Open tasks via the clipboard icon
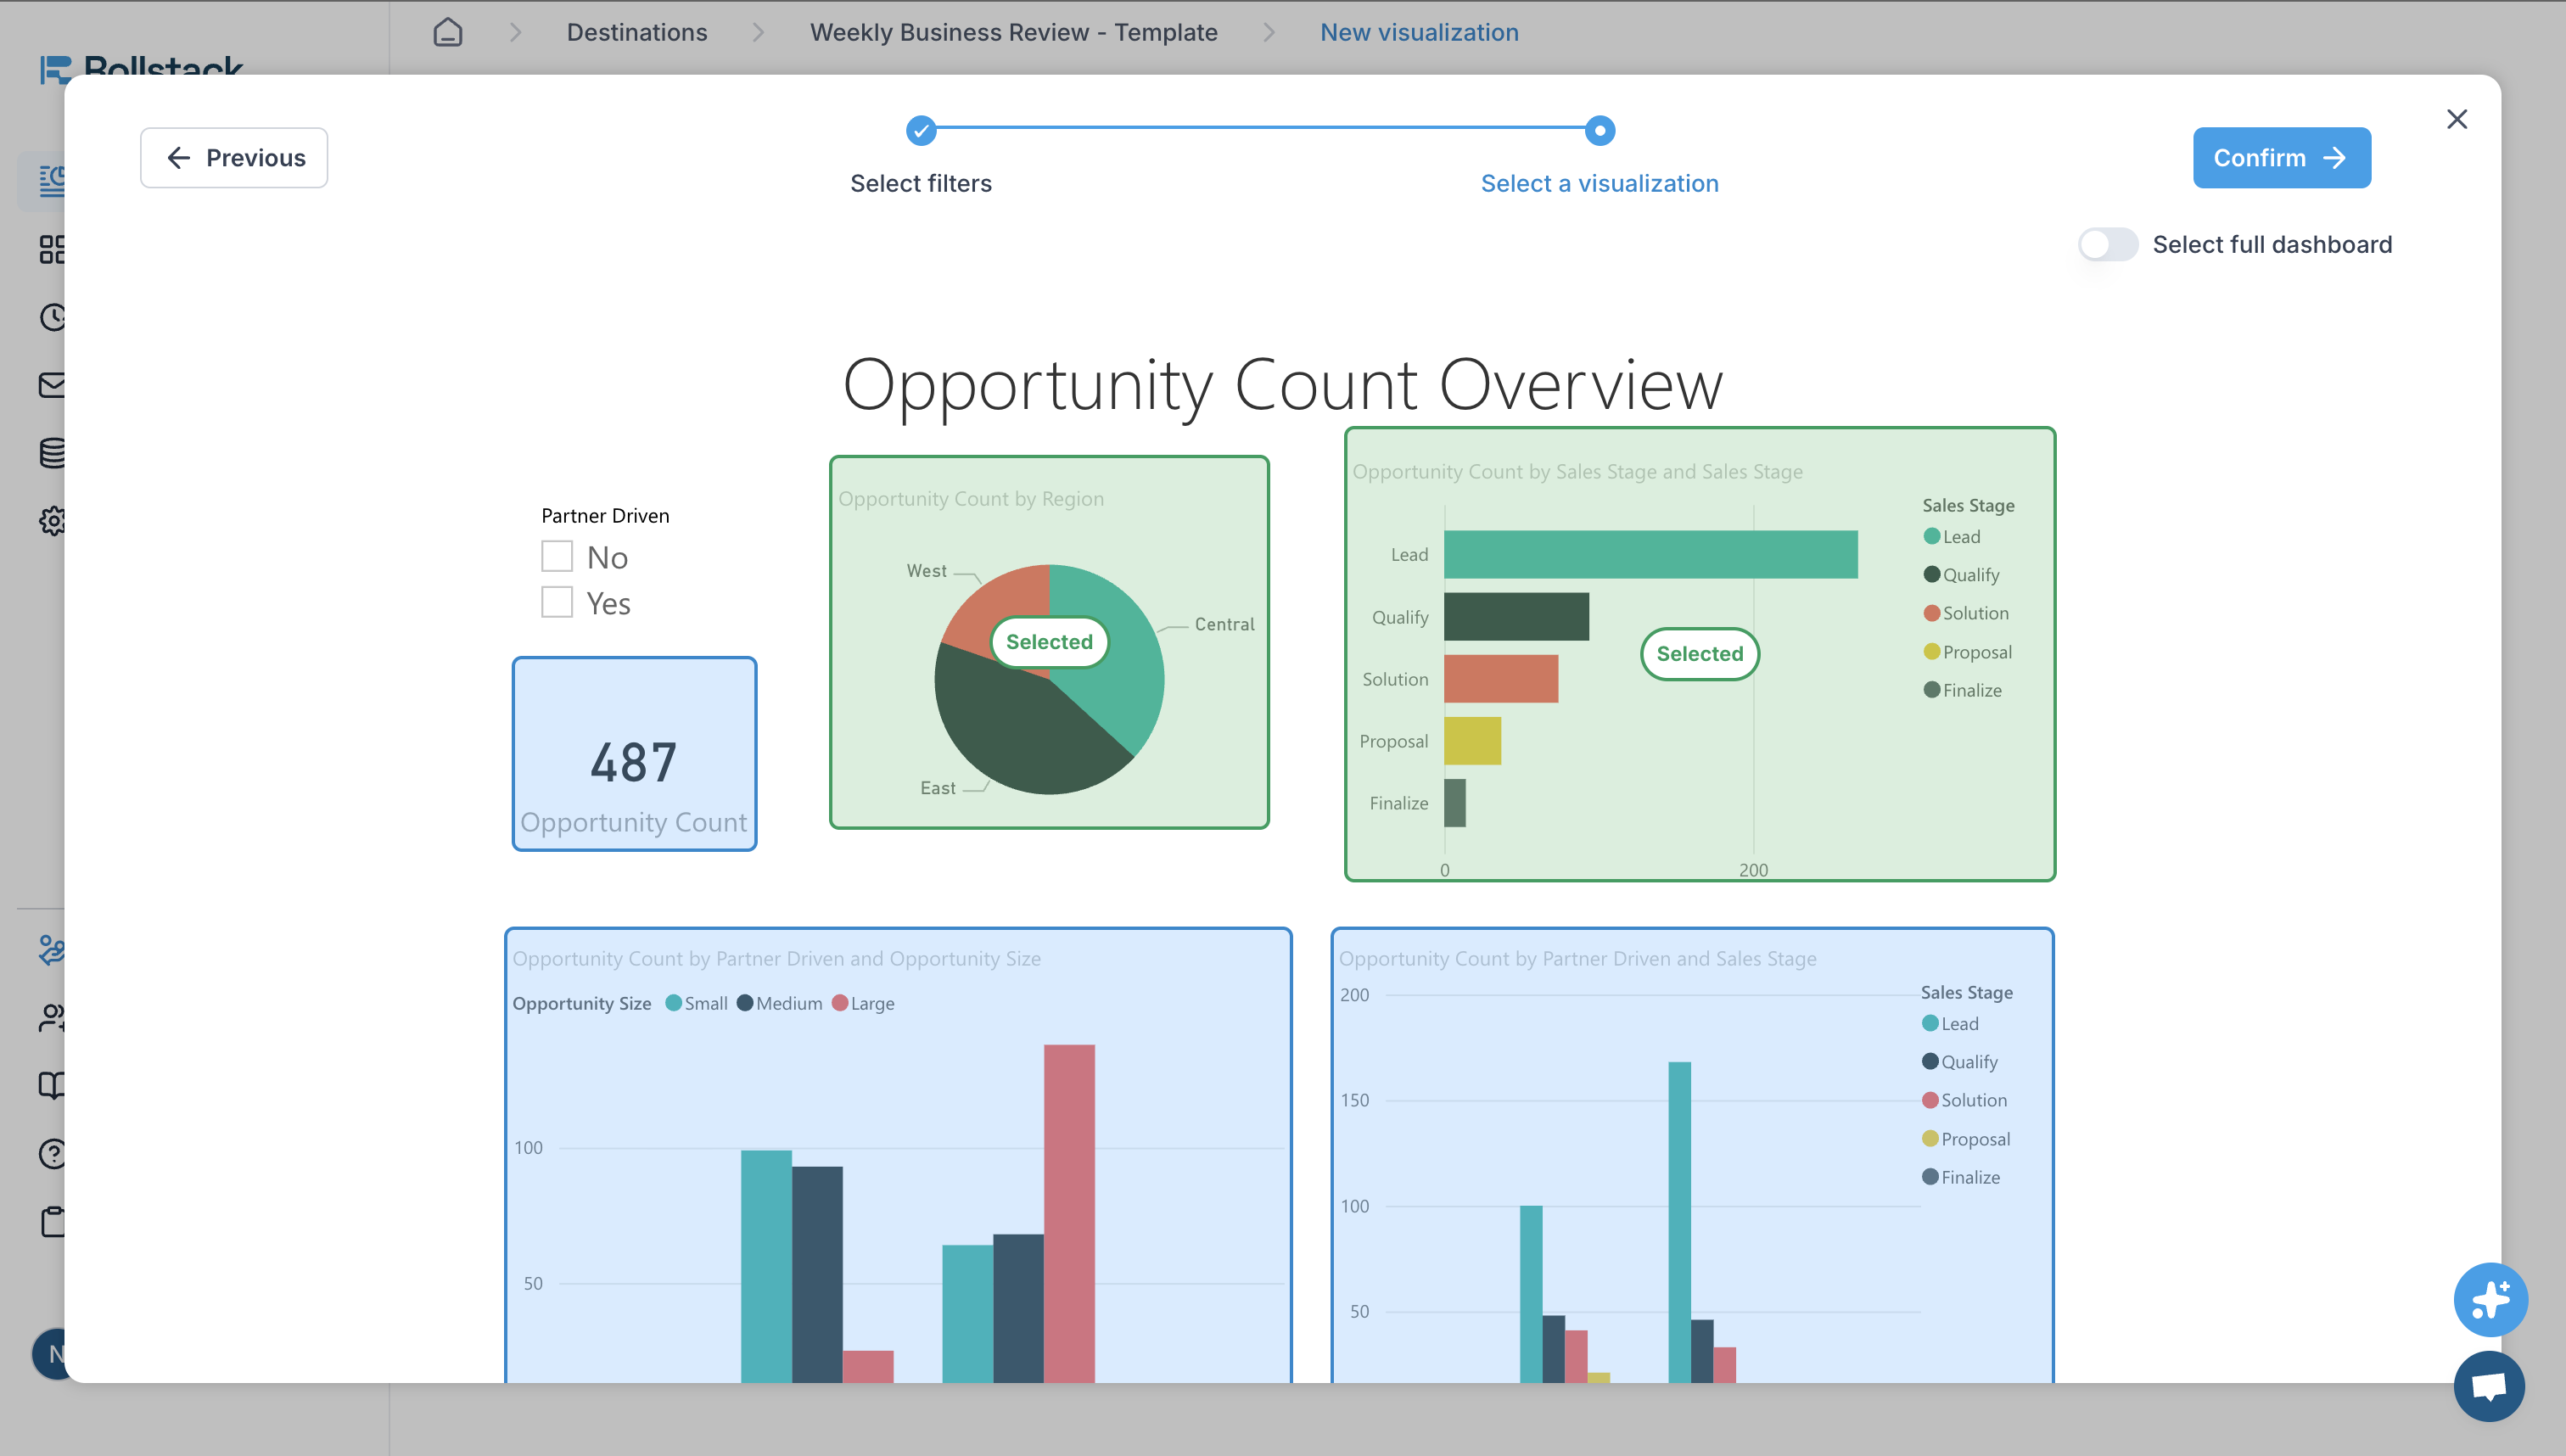2566x1456 pixels. coord(54,1222)
